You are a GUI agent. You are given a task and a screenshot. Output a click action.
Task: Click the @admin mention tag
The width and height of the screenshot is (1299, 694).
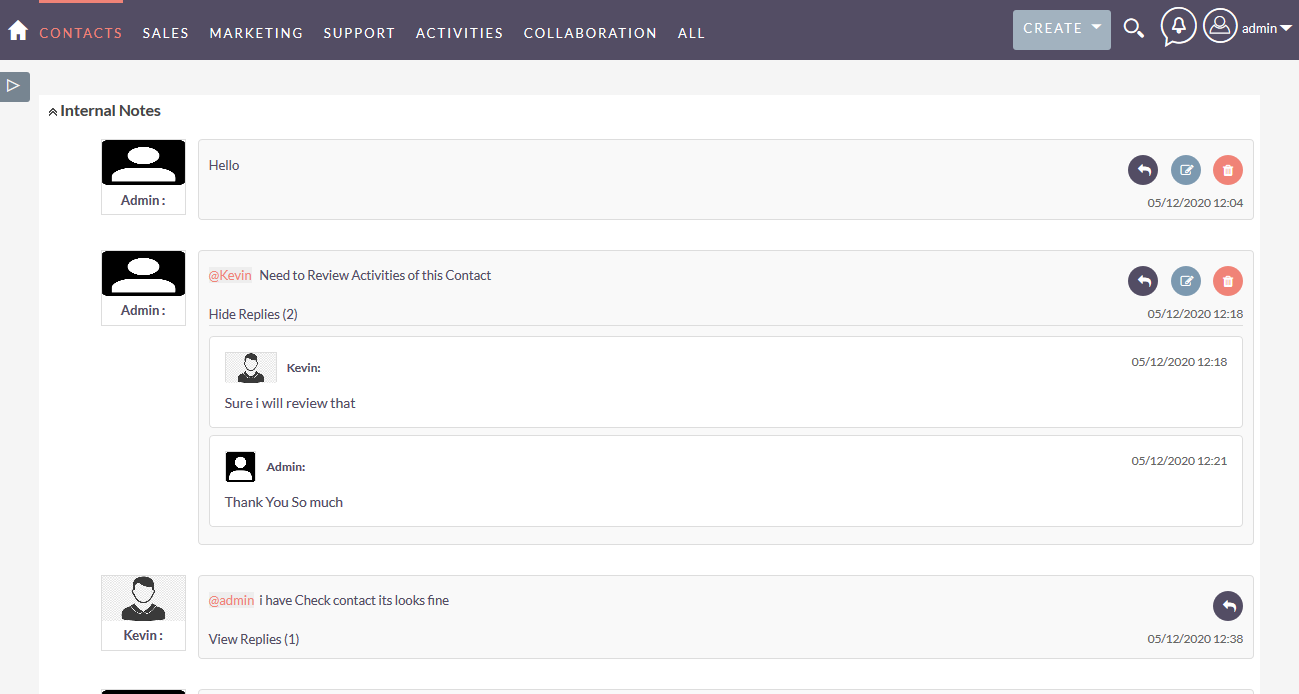(231, 600)
